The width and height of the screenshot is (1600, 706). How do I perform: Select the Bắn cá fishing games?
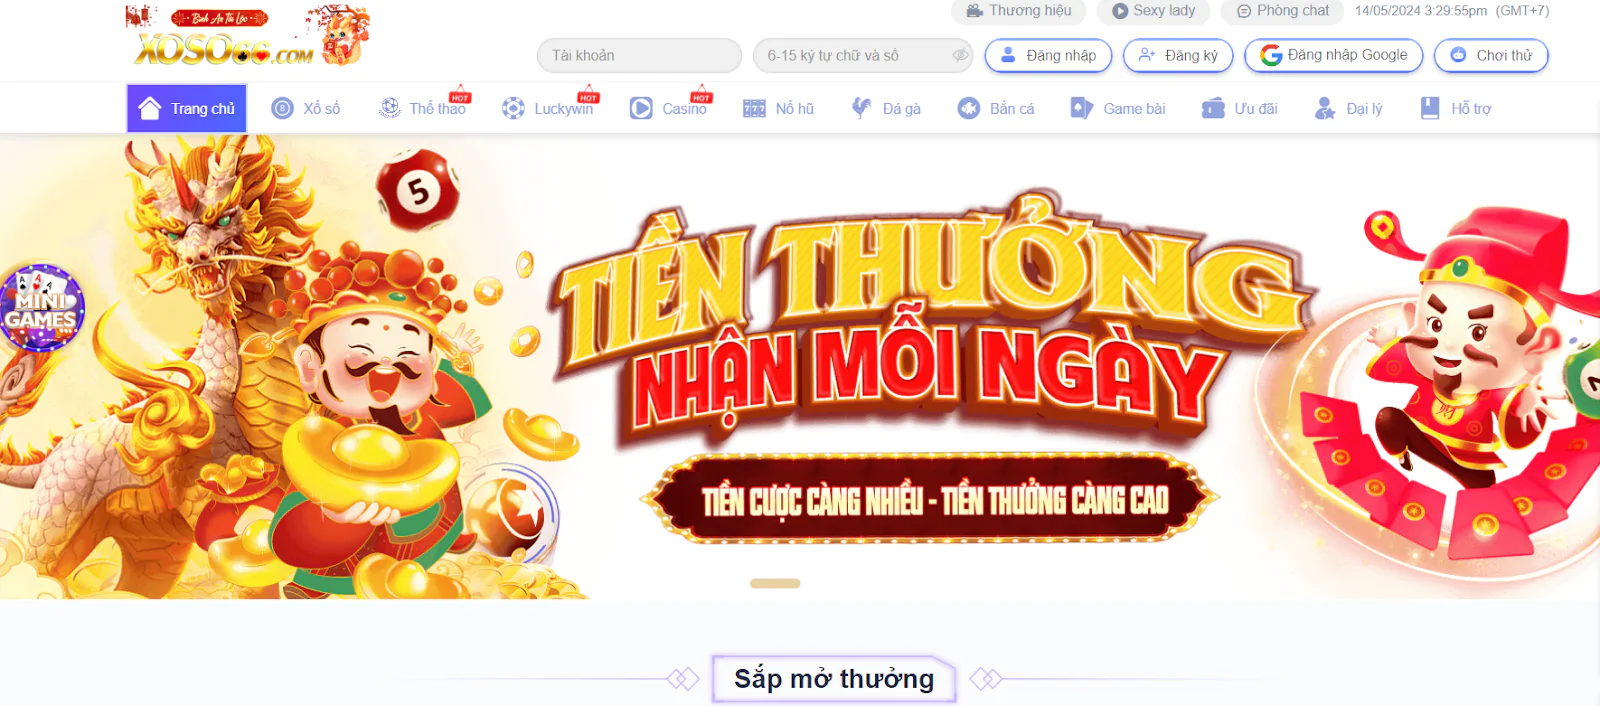(x=996, y=108)
